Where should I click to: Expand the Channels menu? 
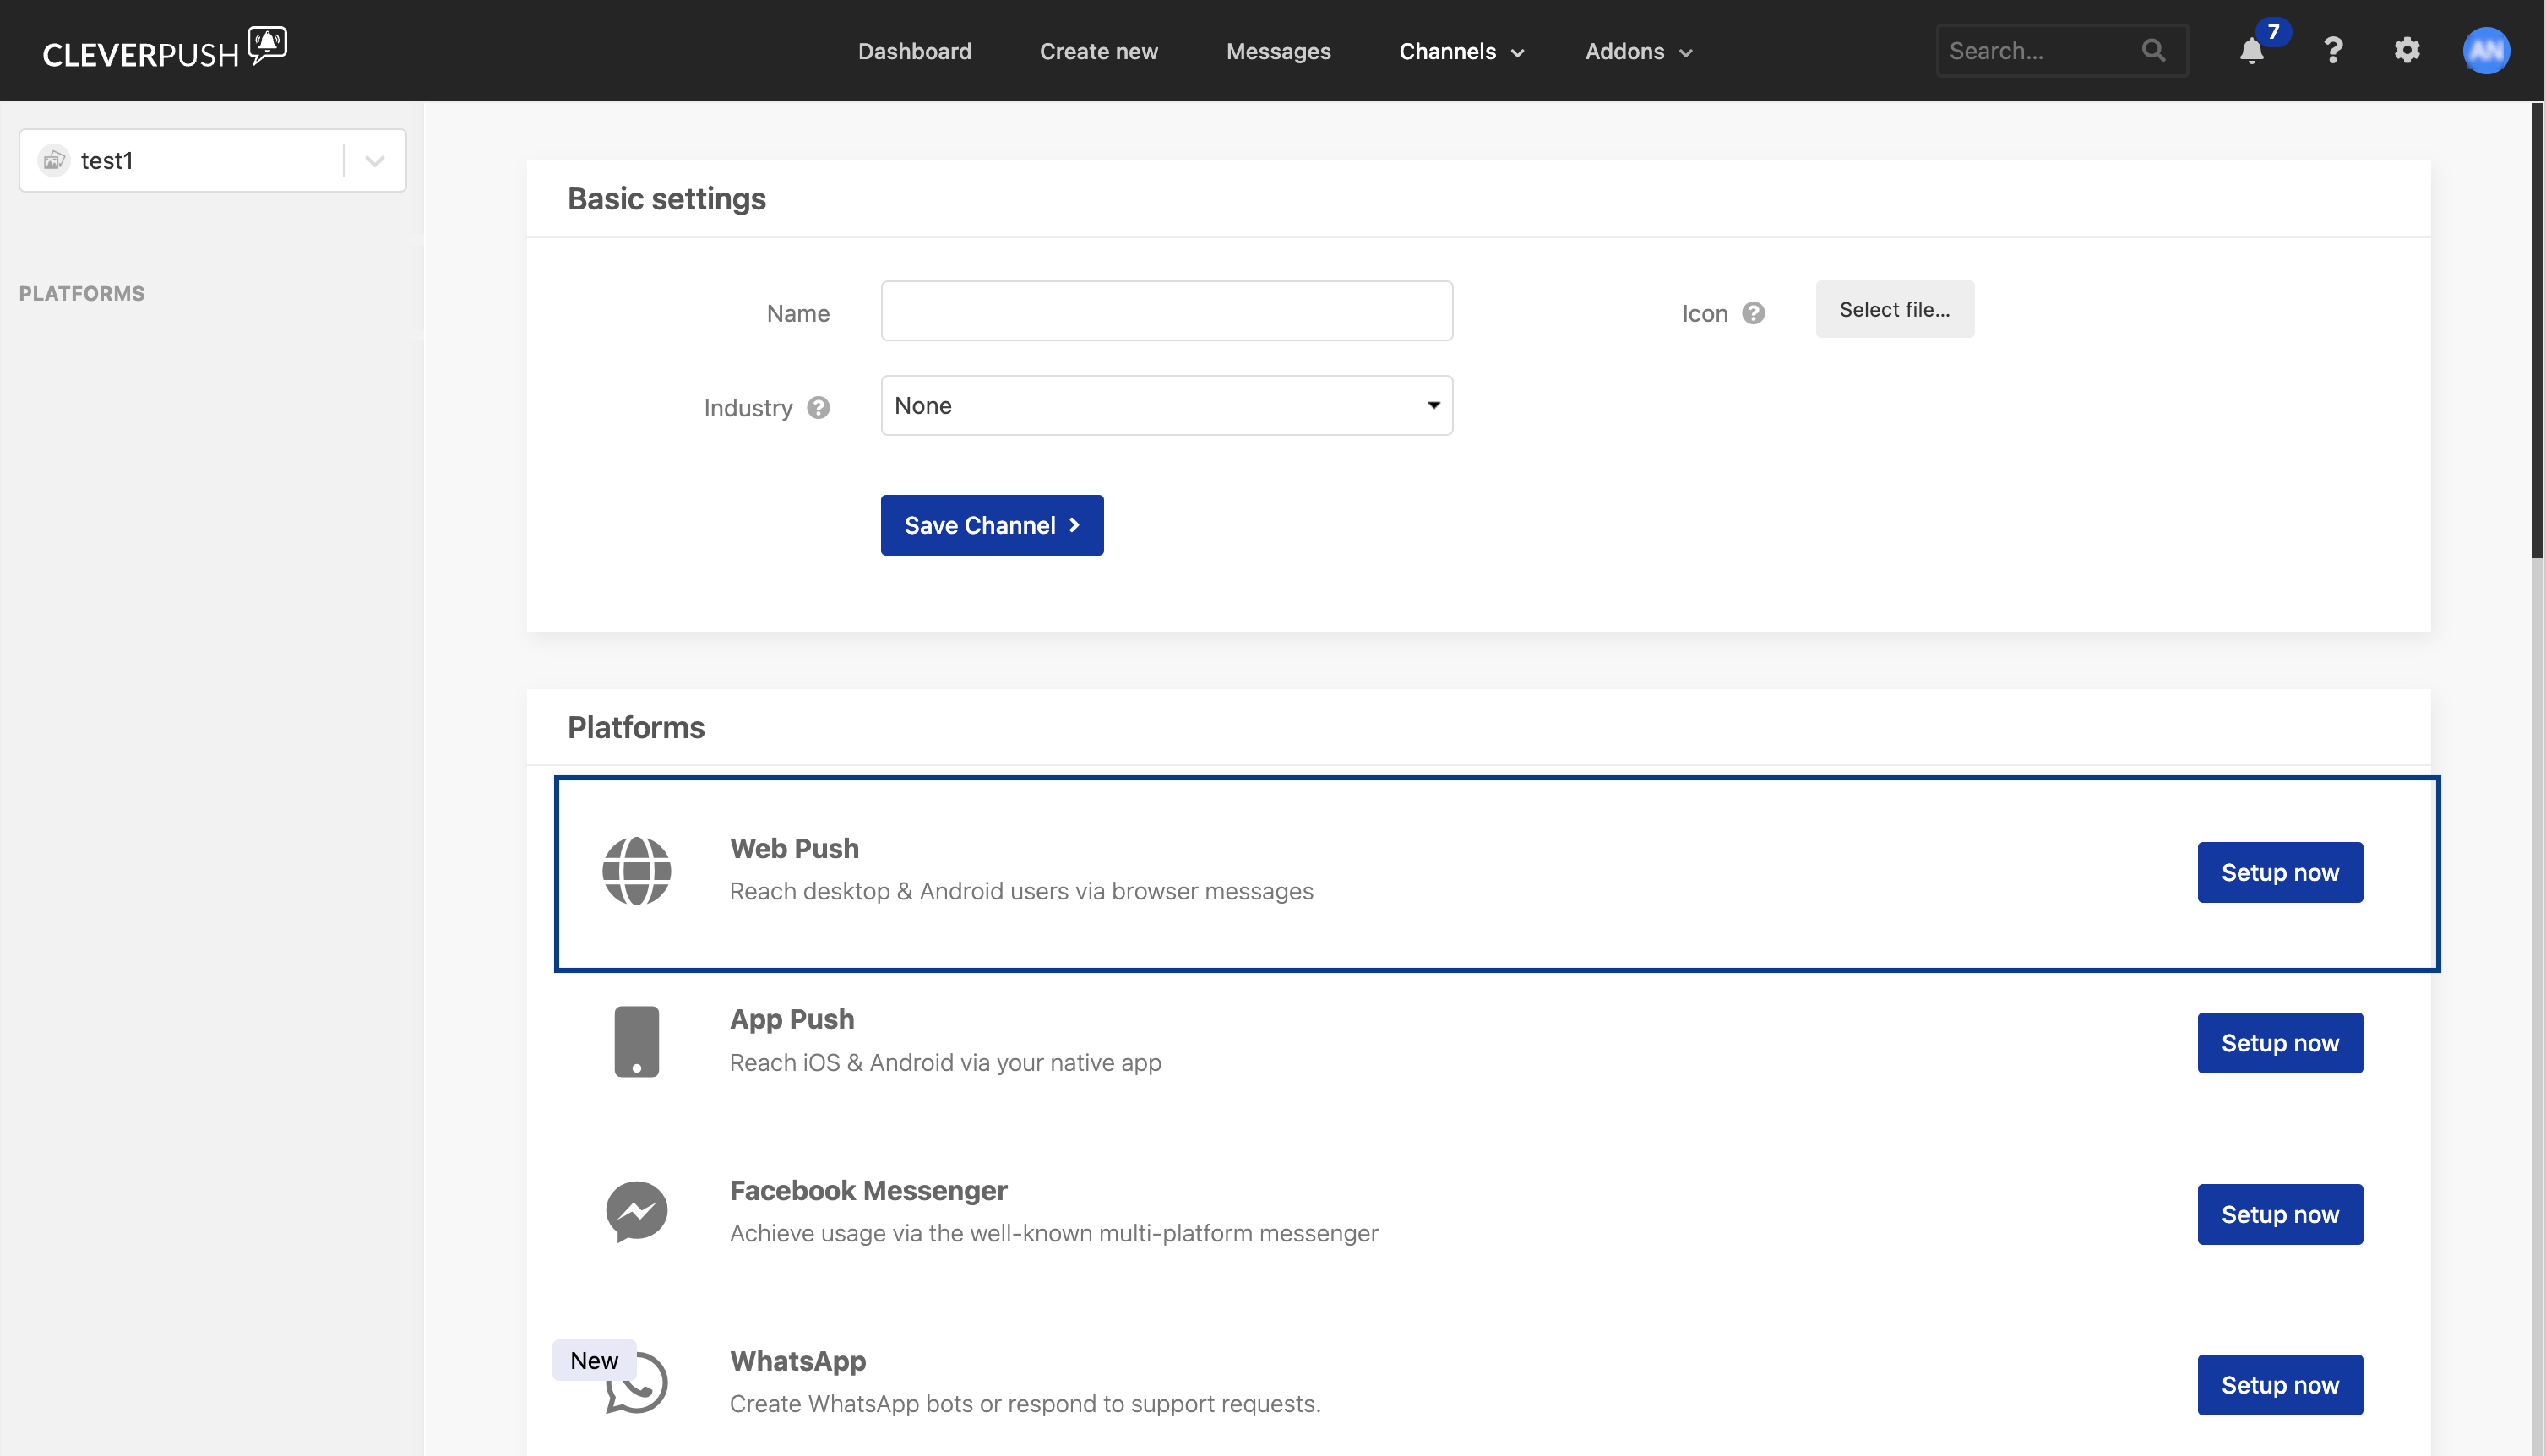click(1461, 51)
